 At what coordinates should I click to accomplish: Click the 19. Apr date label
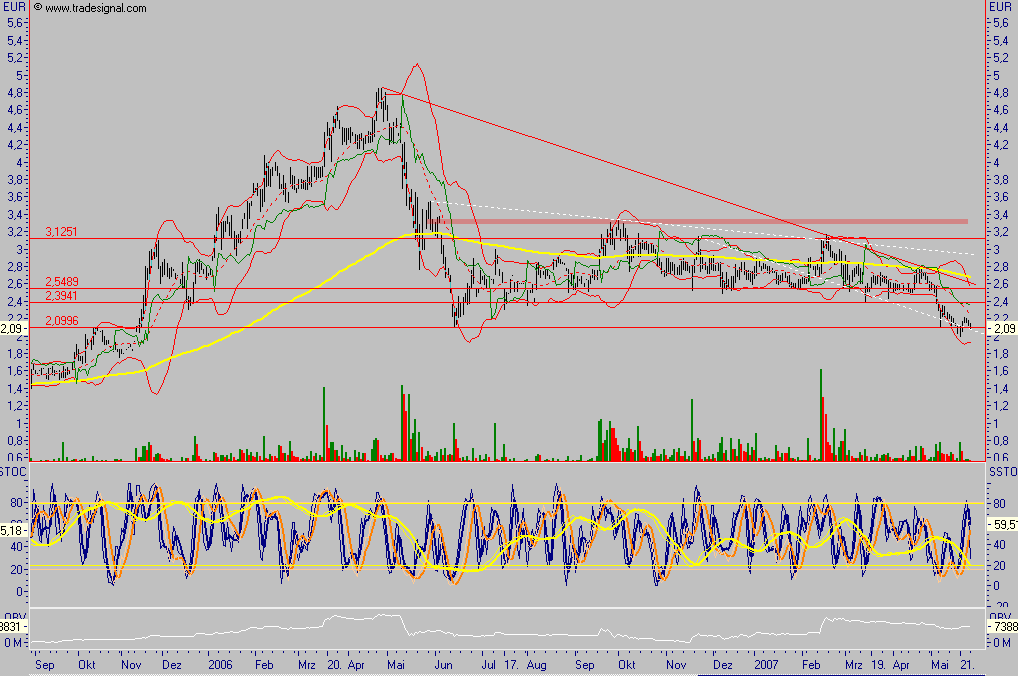890,665
